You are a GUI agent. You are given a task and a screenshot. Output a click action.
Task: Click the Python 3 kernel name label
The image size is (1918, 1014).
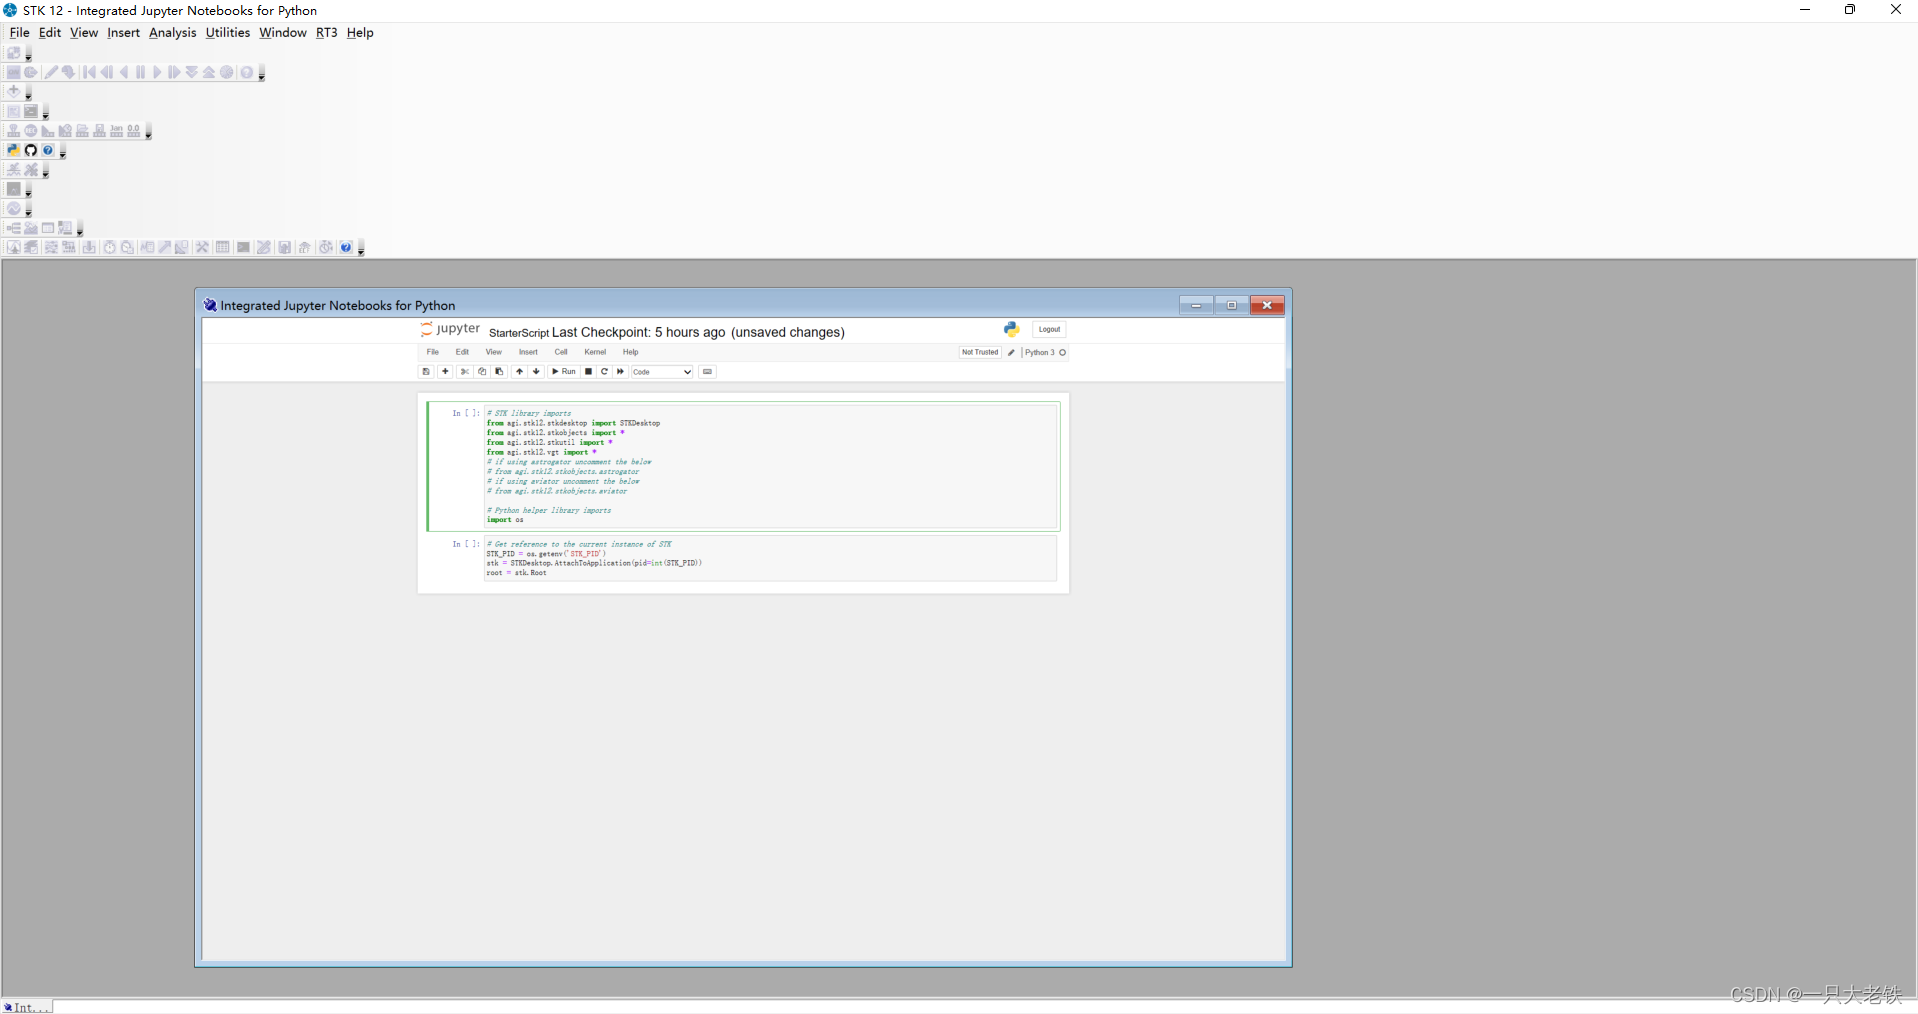(x=1040, y=352)
